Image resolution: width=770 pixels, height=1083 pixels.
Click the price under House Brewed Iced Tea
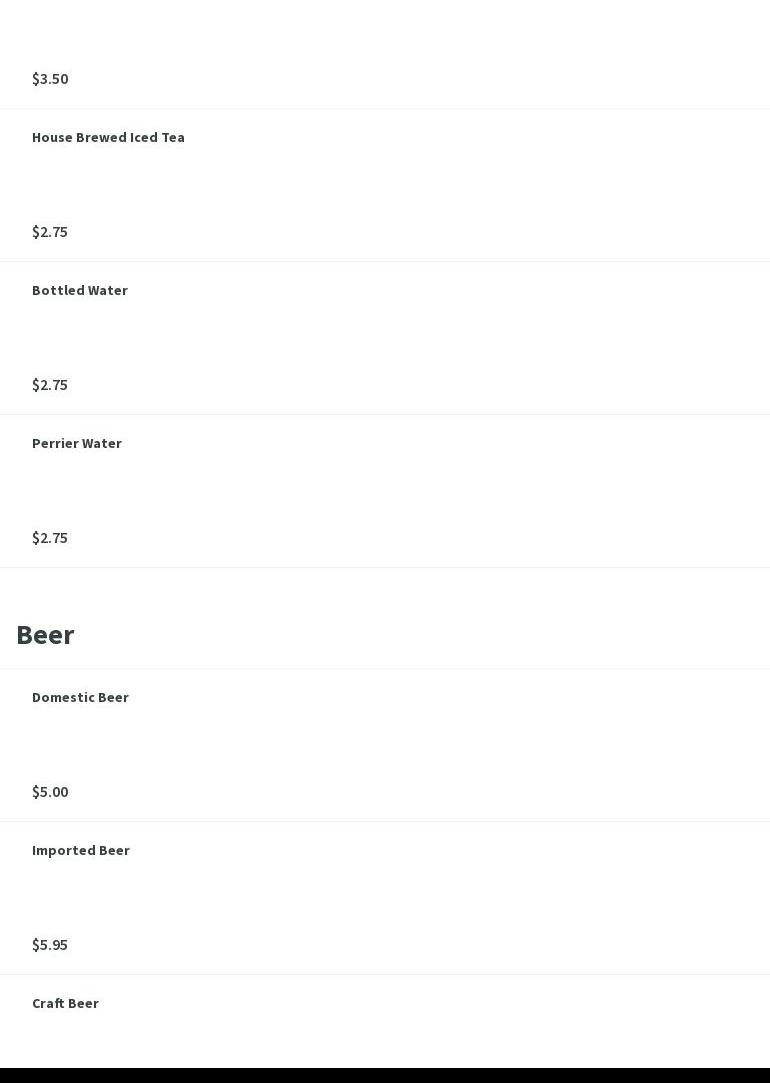[50, 232]
